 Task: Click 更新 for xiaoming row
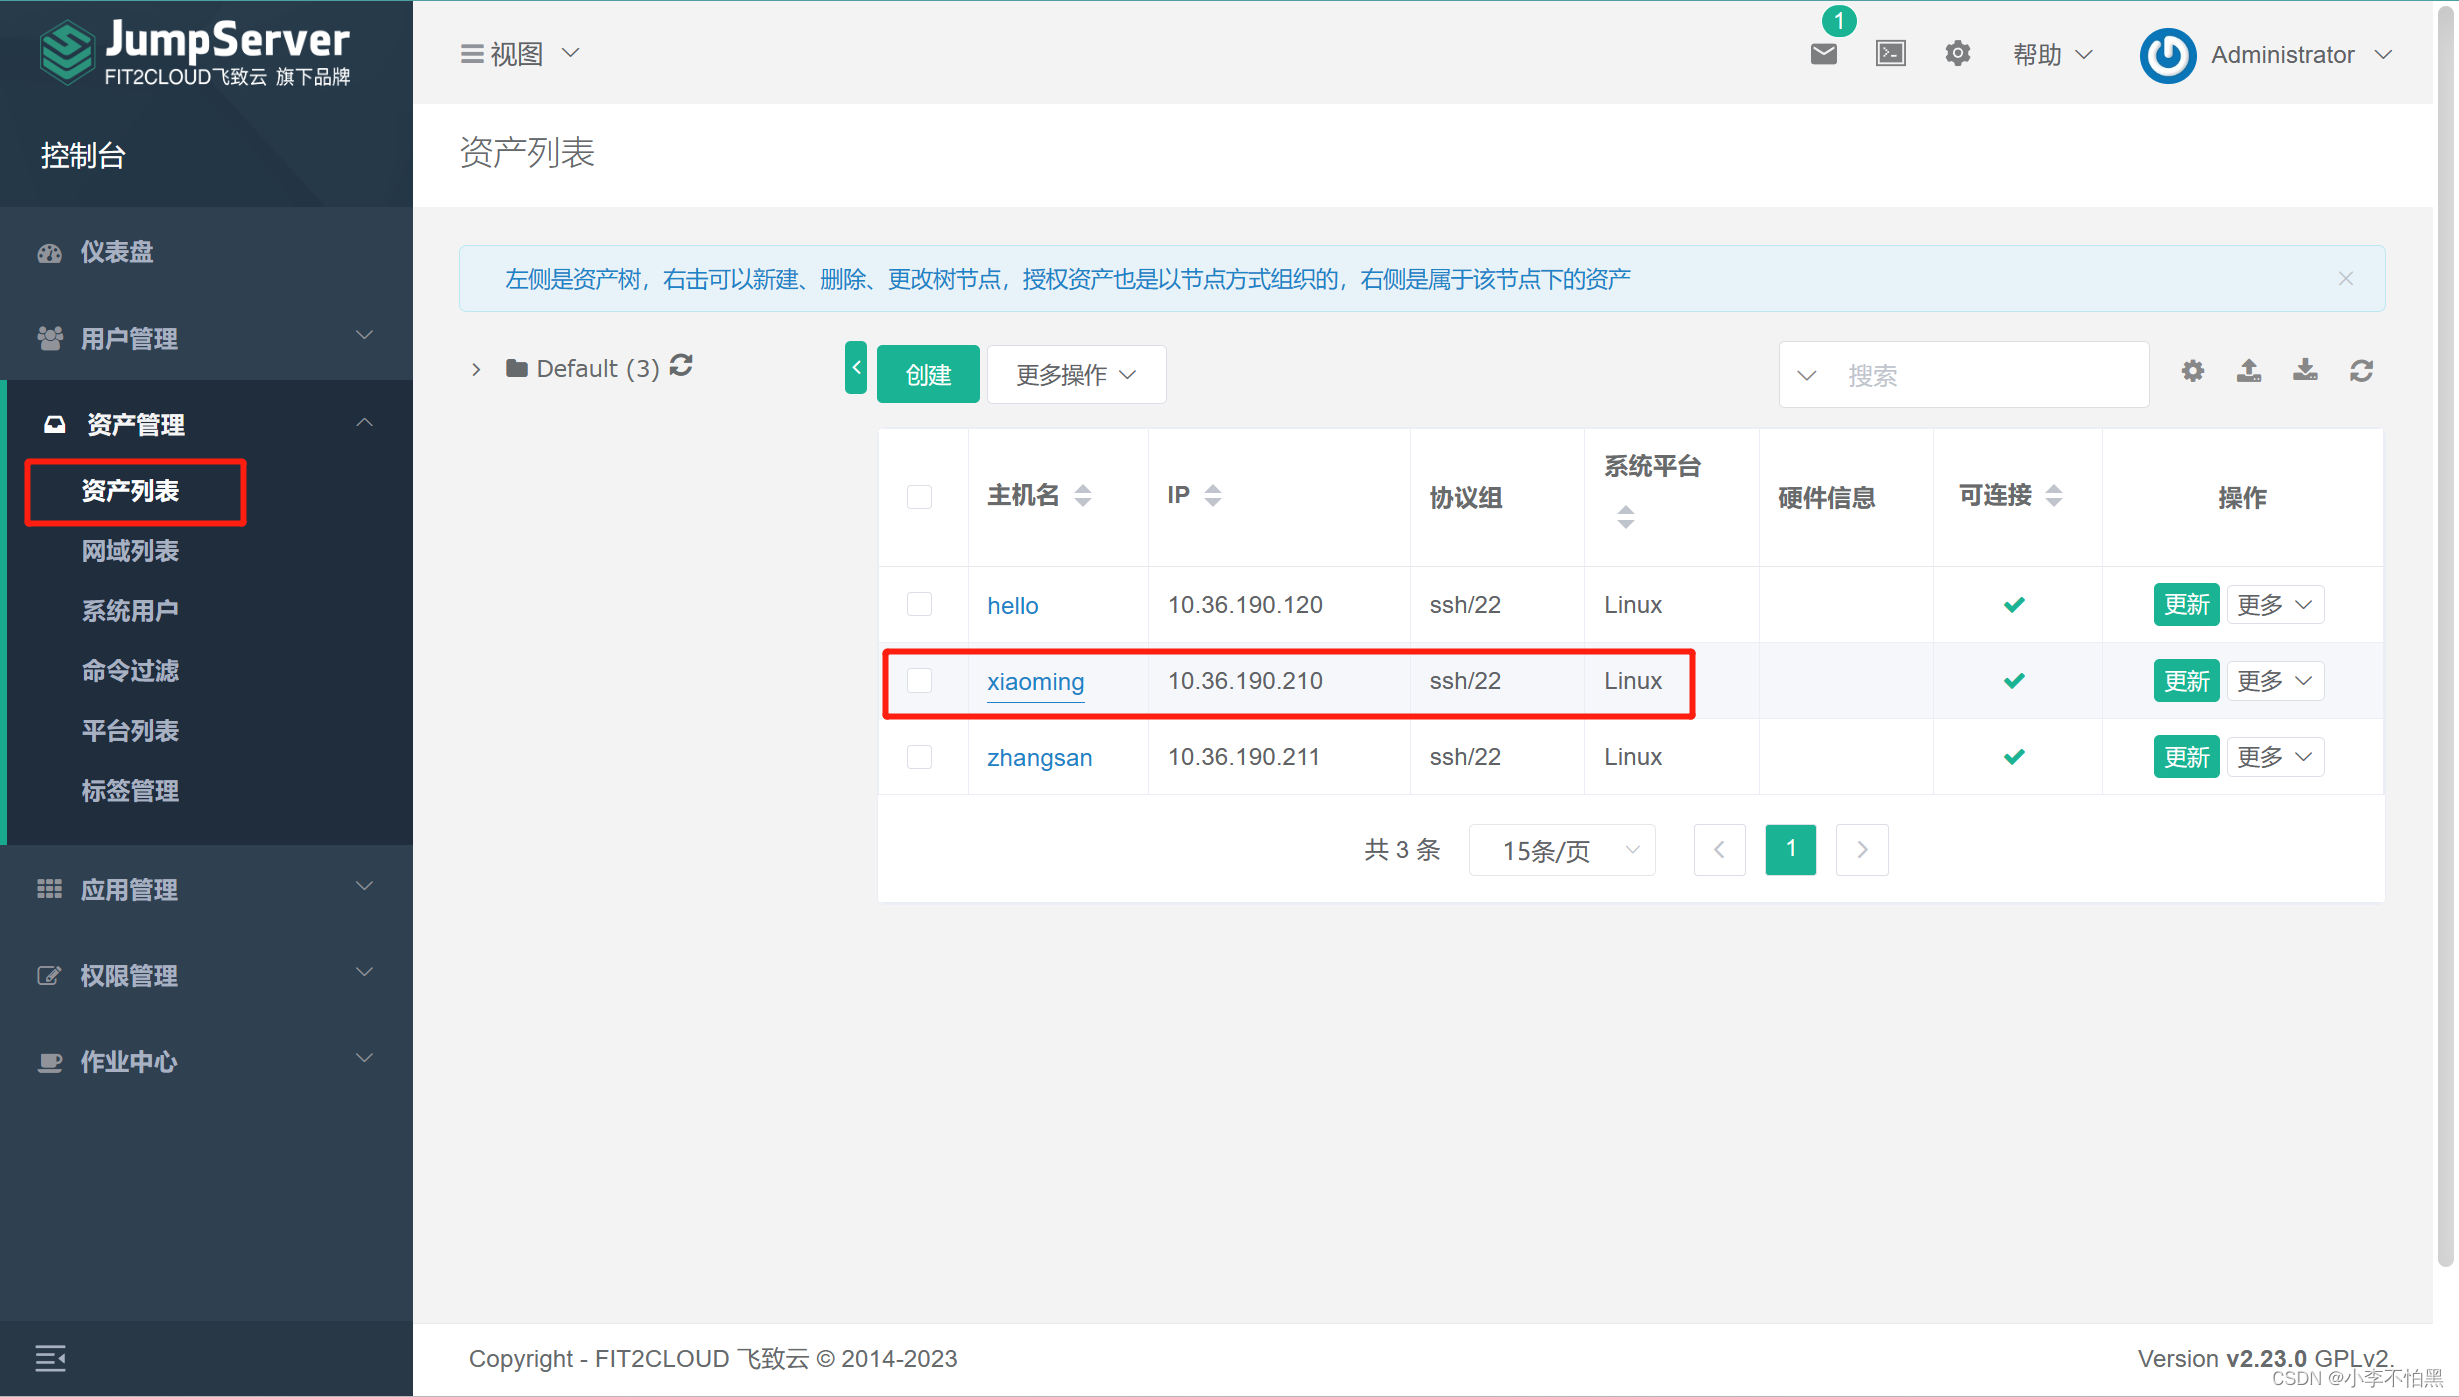pyautogui.click(x=2186, y=680)
